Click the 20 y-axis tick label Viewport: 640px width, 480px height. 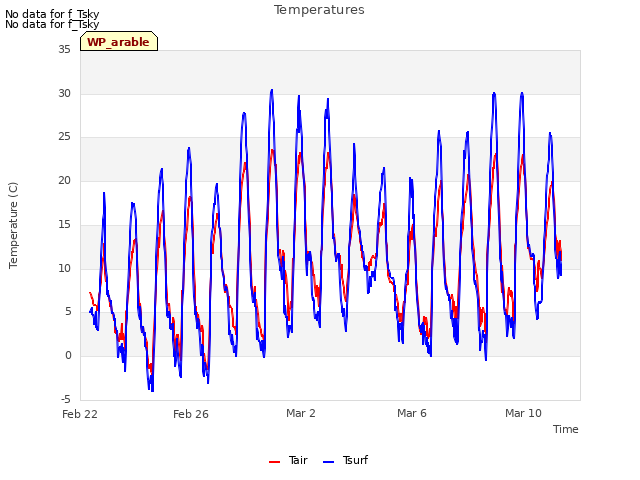pos(64,180)
